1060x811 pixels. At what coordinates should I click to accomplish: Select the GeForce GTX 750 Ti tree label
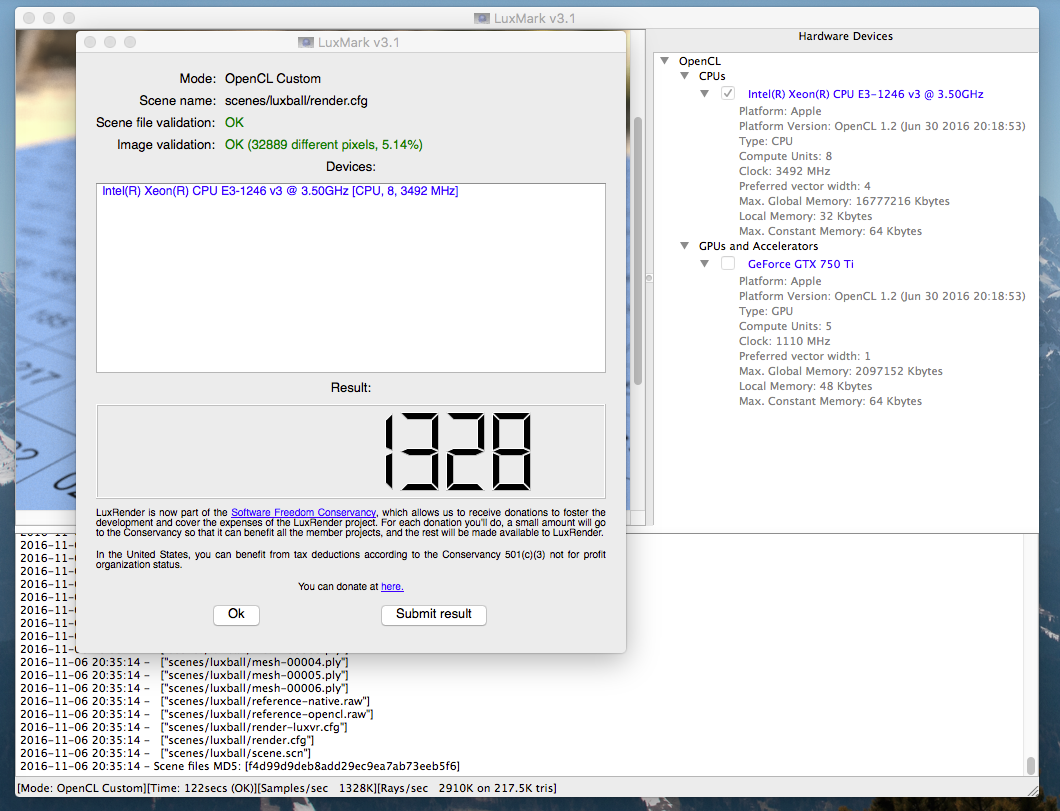[800, 264]
